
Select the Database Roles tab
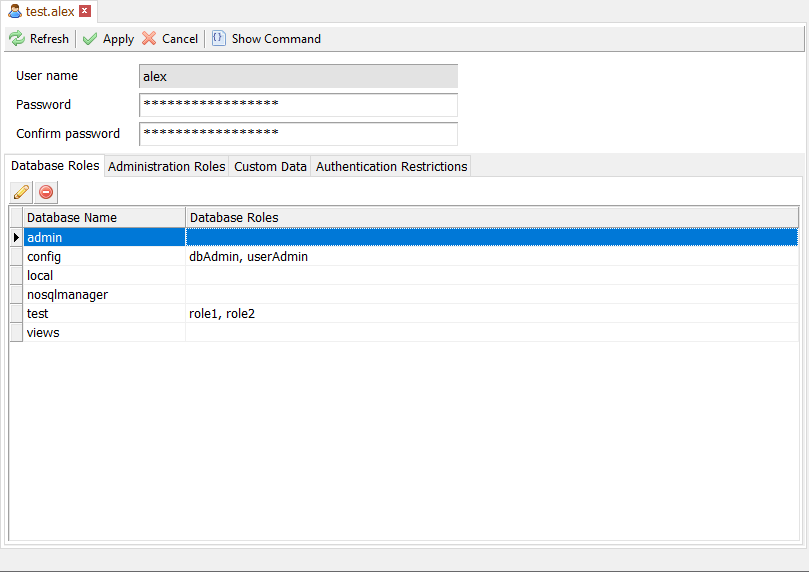[x=55, y=166]
